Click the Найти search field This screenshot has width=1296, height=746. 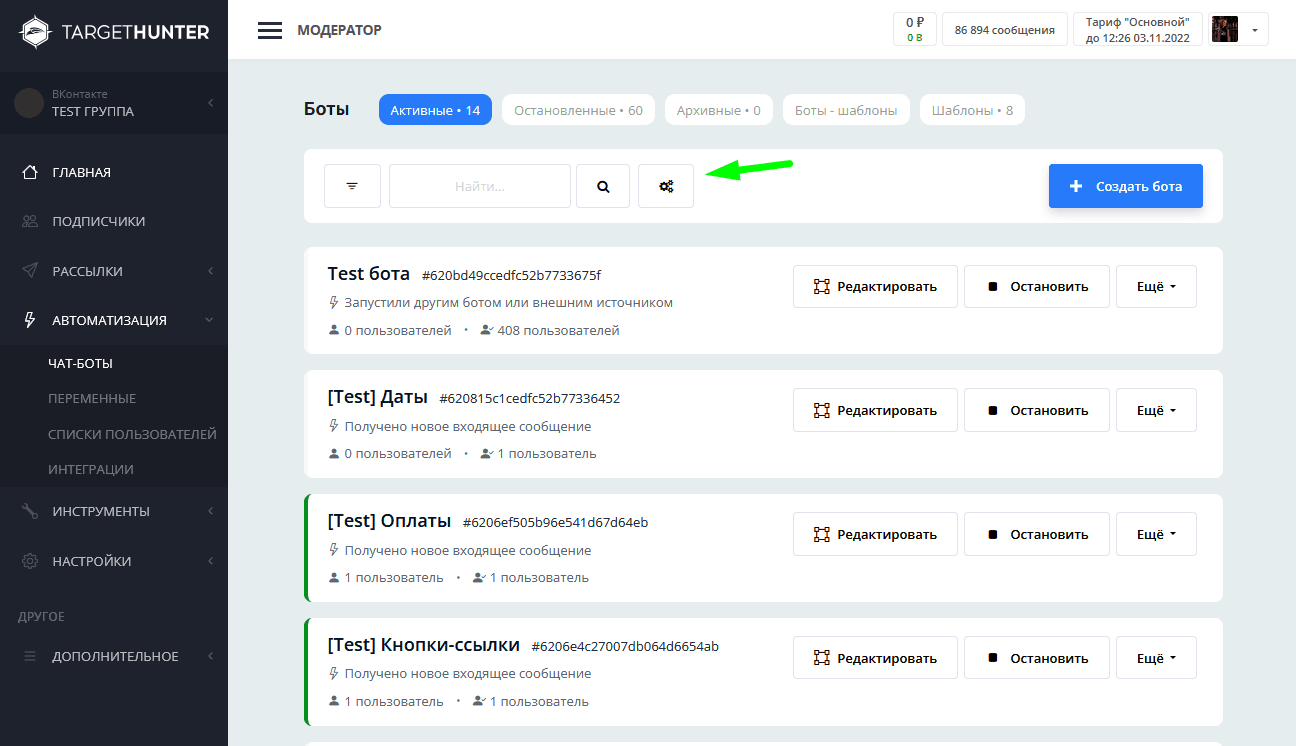pos(480,186)
